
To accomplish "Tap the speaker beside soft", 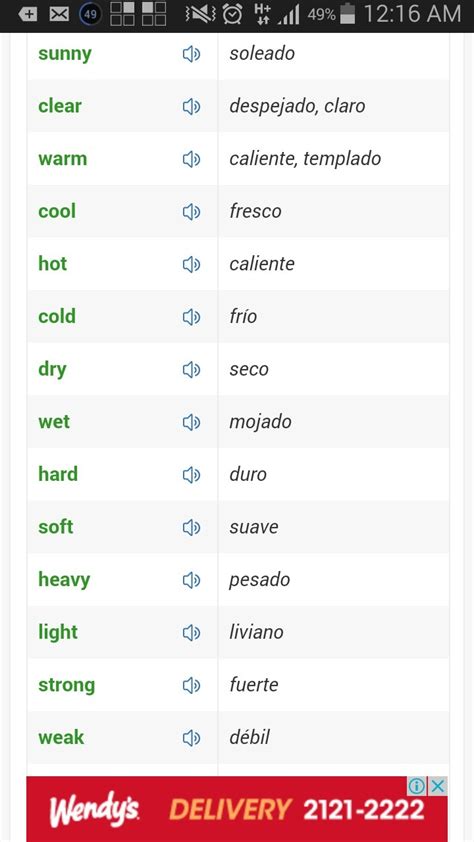I will coord(191,528).
